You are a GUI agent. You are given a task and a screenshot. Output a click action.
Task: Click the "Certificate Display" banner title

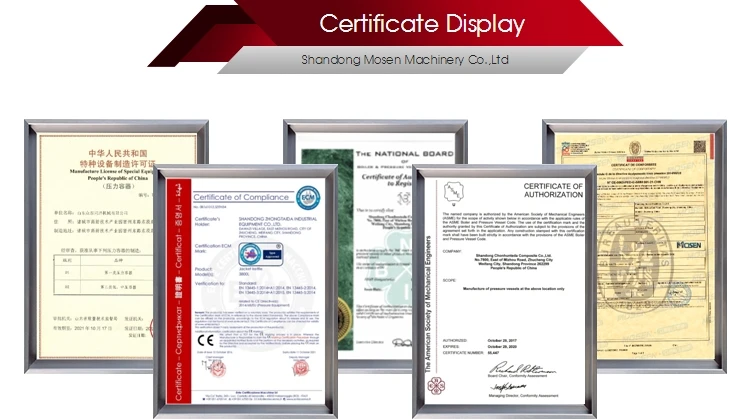(x=422, y=24)
